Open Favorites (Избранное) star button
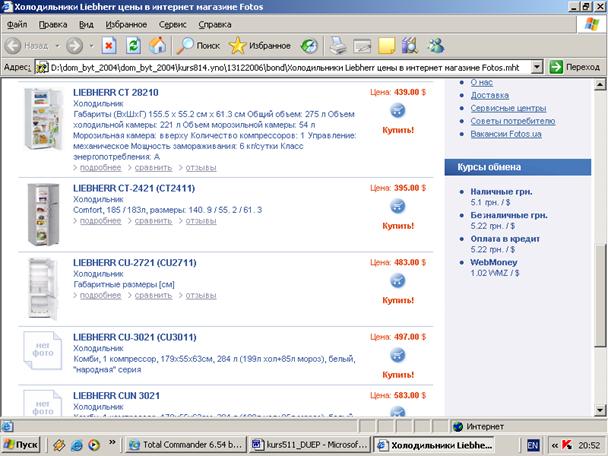The width and height of the screenshot is (608, 456). [259, 45]
